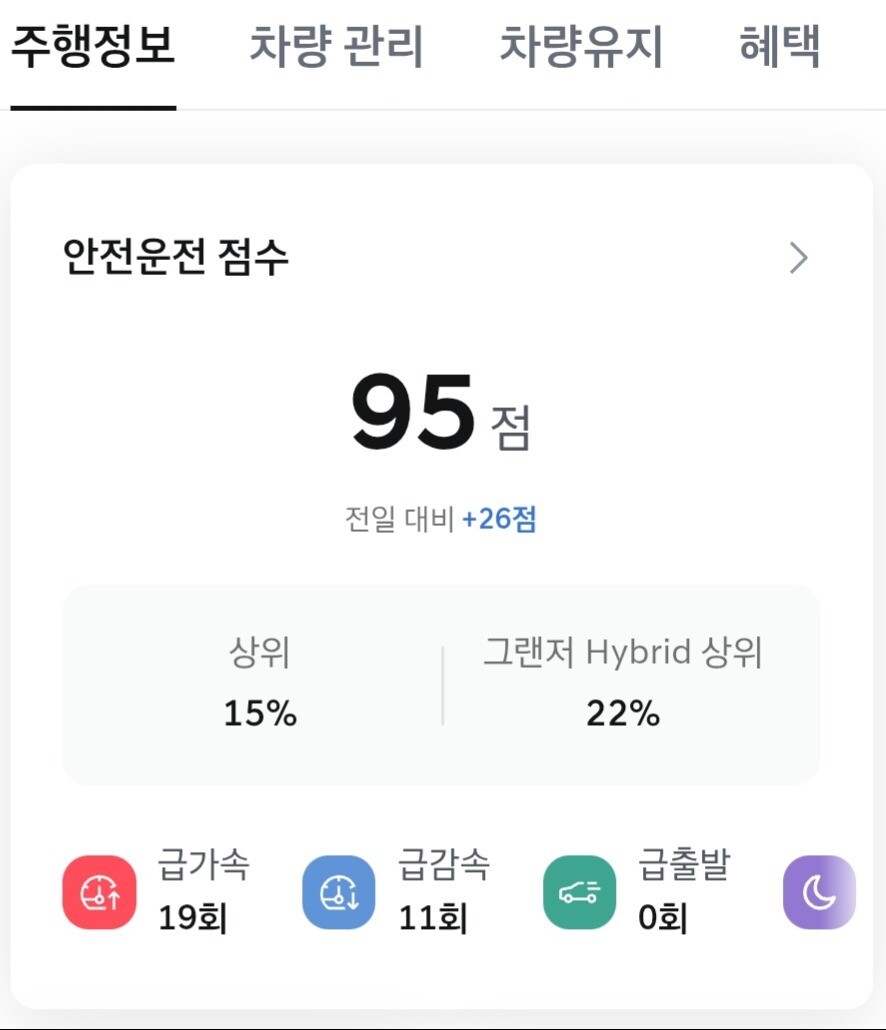Tap the 급가속 19회 count label
Screen dimensions: 886x1030
tap(193, 917)
